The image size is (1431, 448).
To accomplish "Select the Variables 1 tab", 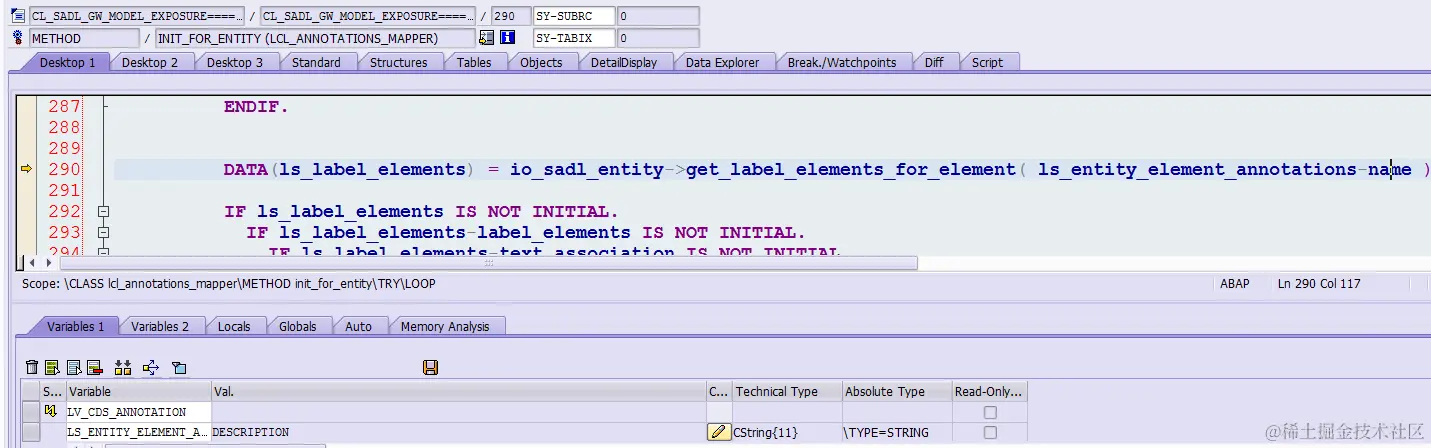I will click(x=76, y=326).
